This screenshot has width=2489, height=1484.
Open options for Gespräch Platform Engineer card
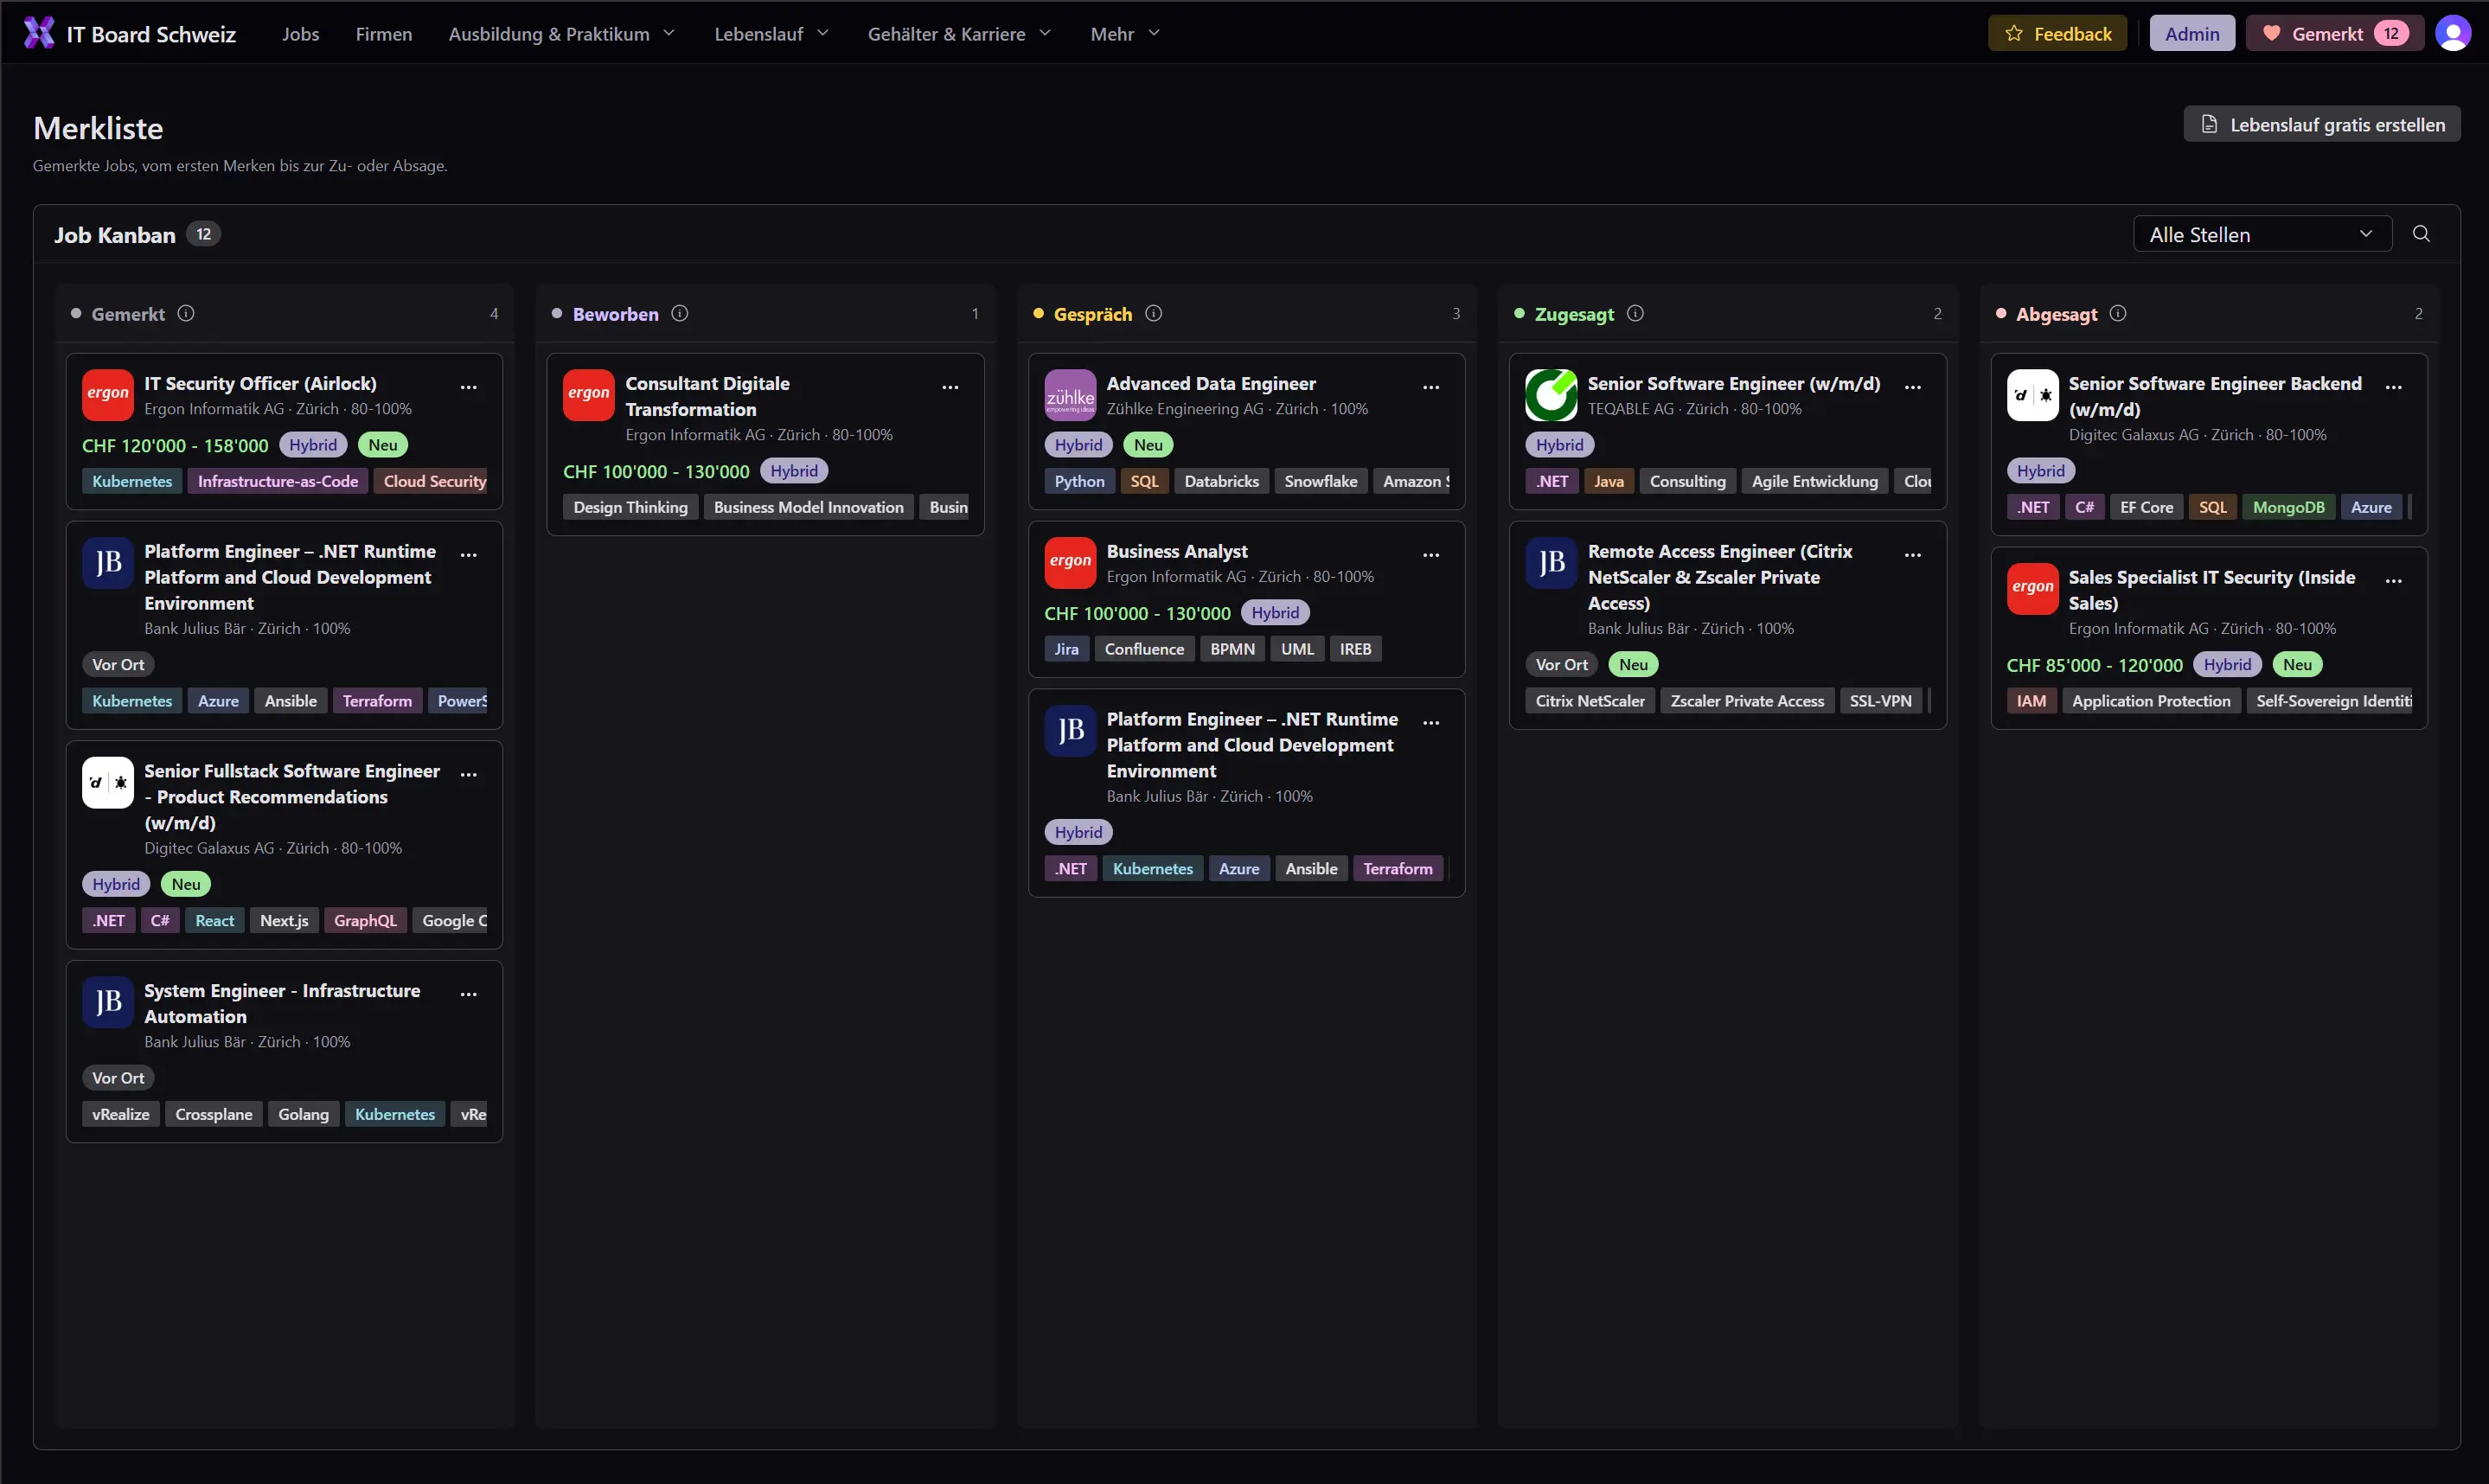pyautogui.click(x=1431, y=723)
